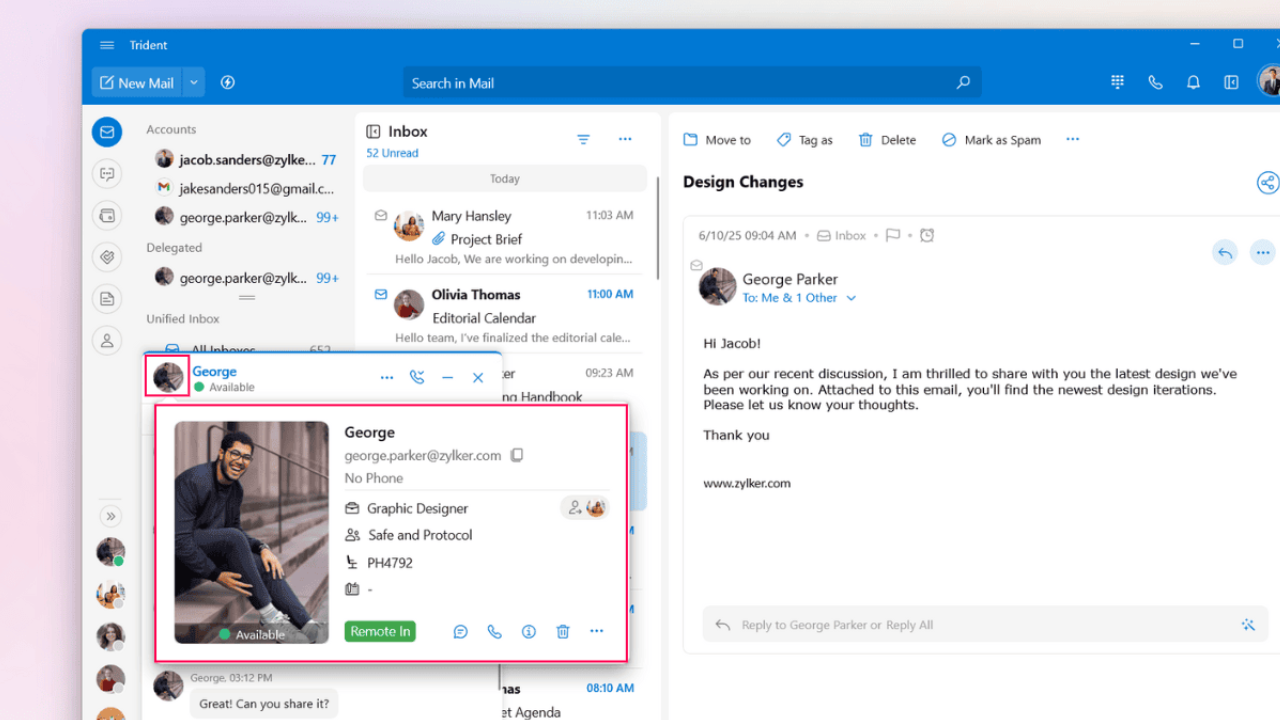
Task: Set a reminder with the alarm clock icon
Action: pos(927,235)
